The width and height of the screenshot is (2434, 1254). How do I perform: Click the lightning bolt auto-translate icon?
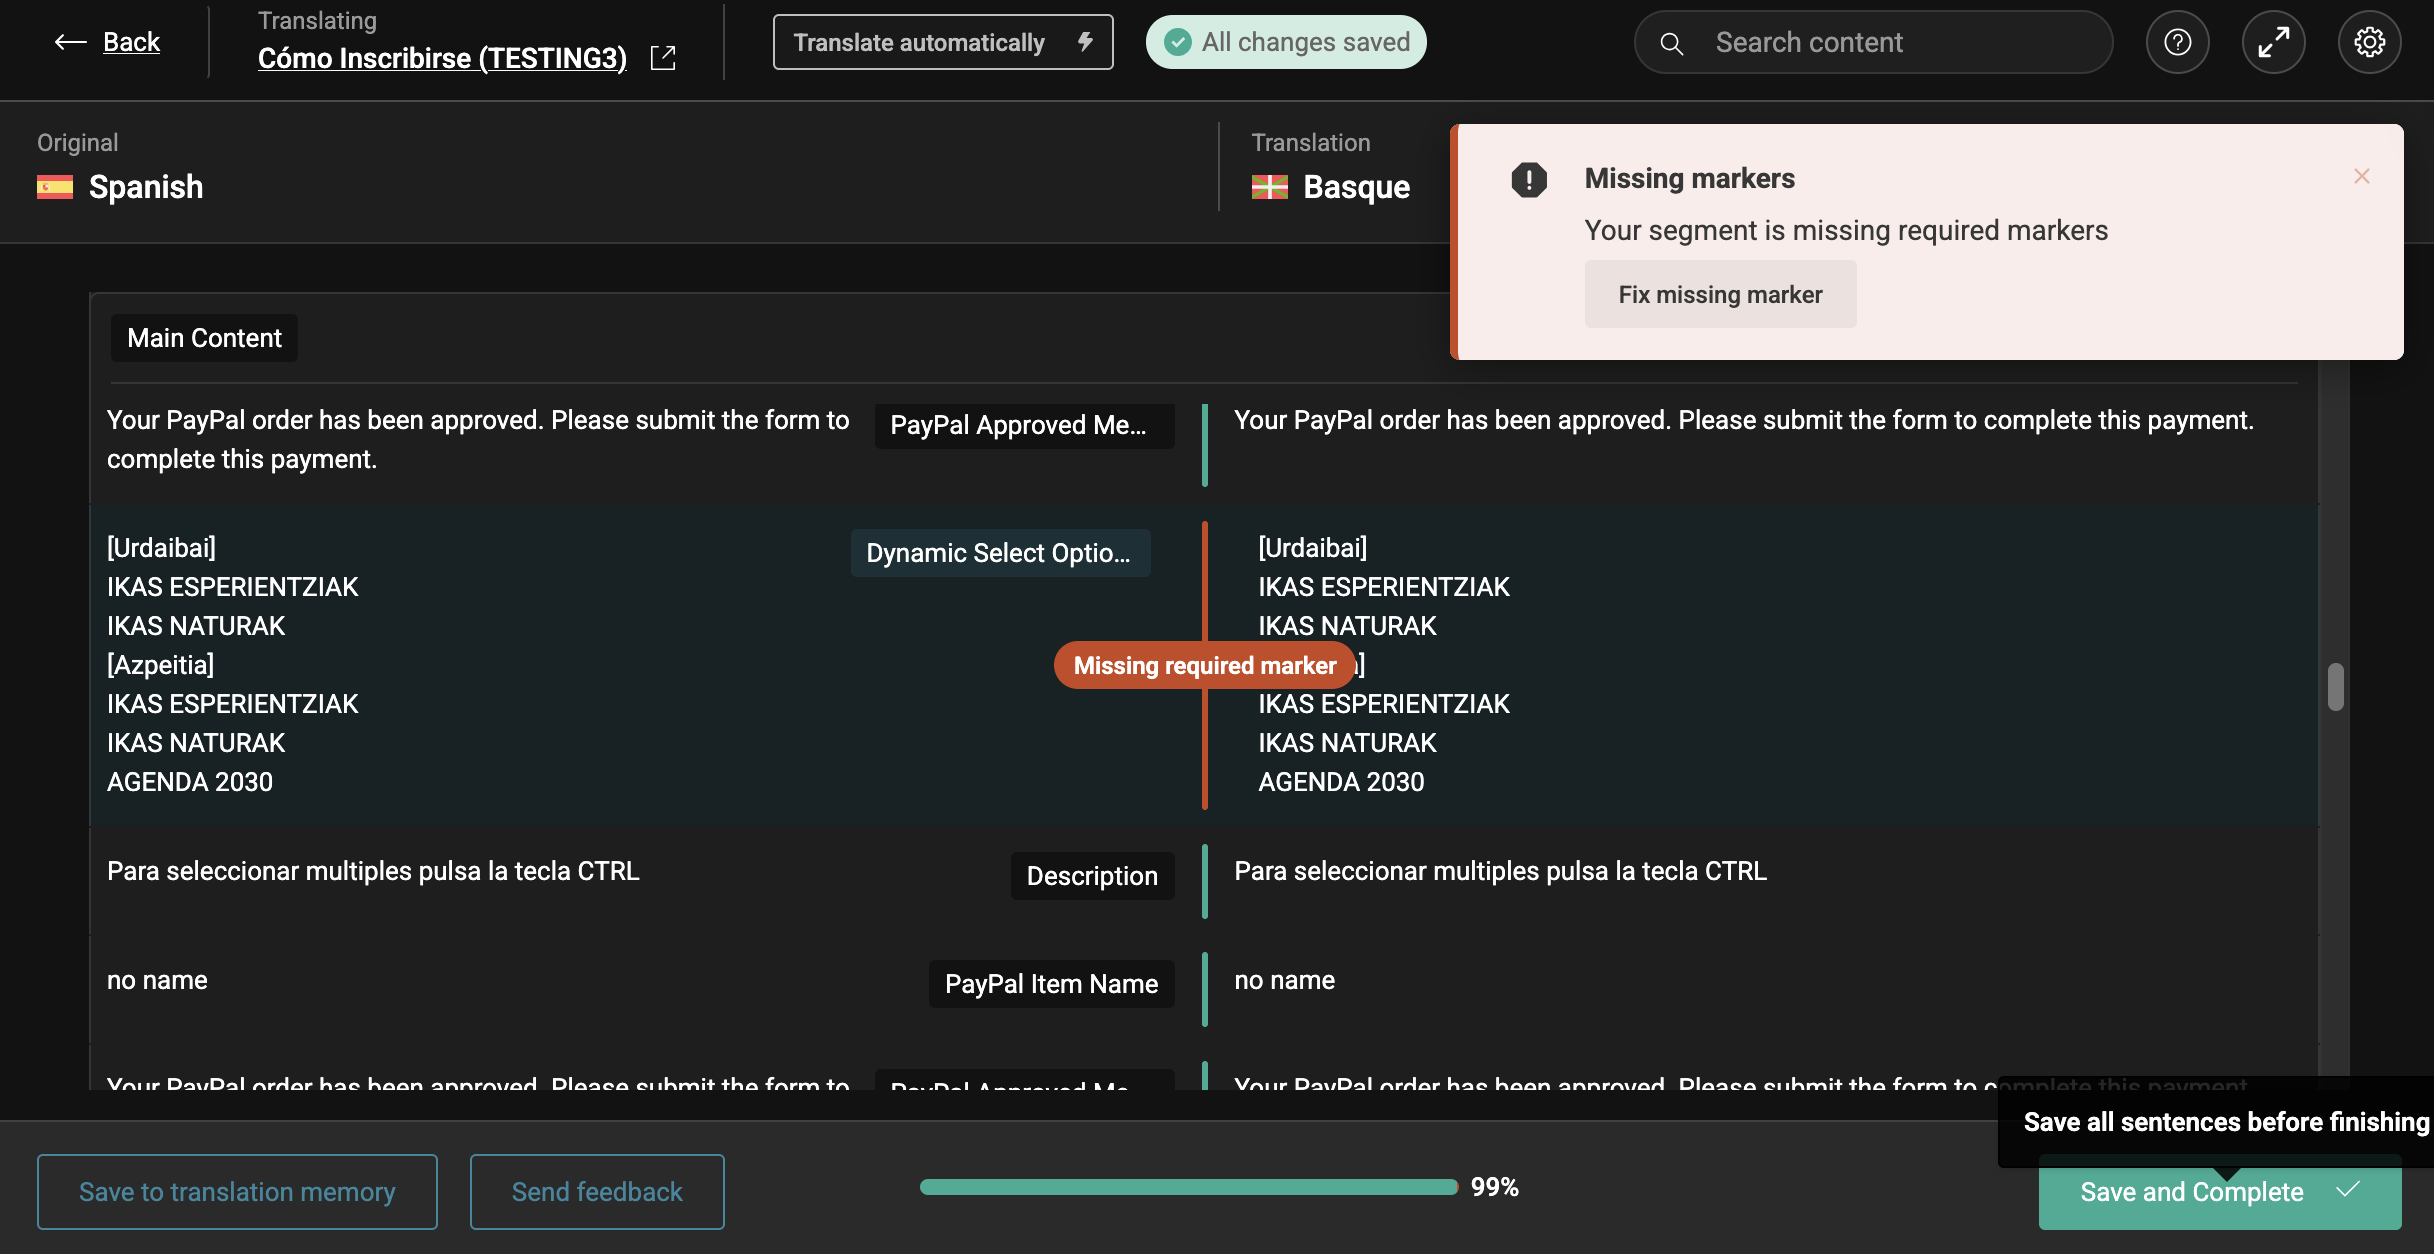tap(1085, 42)
